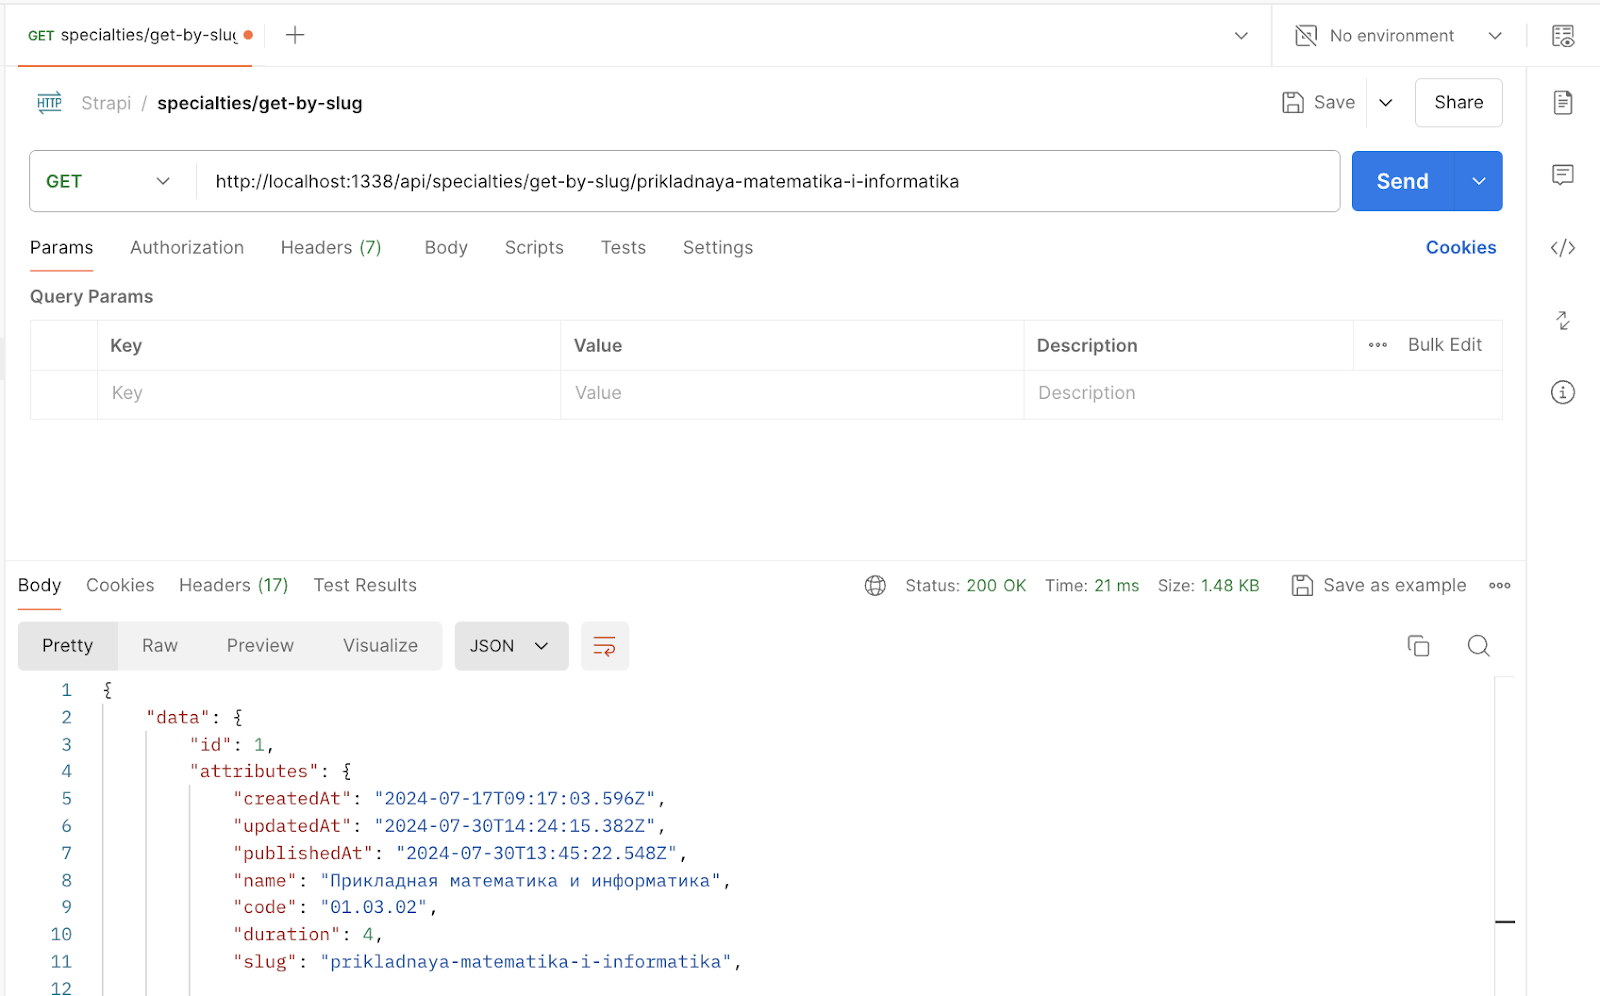Image resolution: width=1600 pixels, height=996 pixels.
Task: Open the Headers (7) request tab
Action: 331,247
